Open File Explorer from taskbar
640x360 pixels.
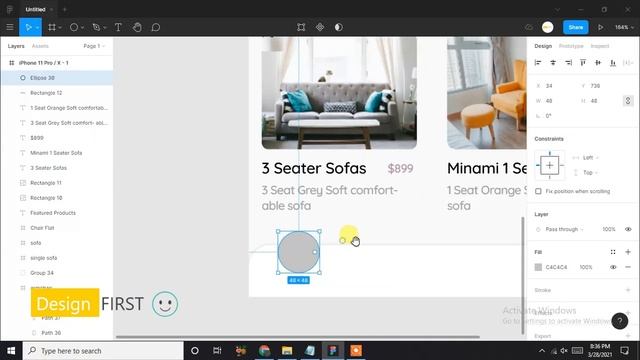(287, 351)
